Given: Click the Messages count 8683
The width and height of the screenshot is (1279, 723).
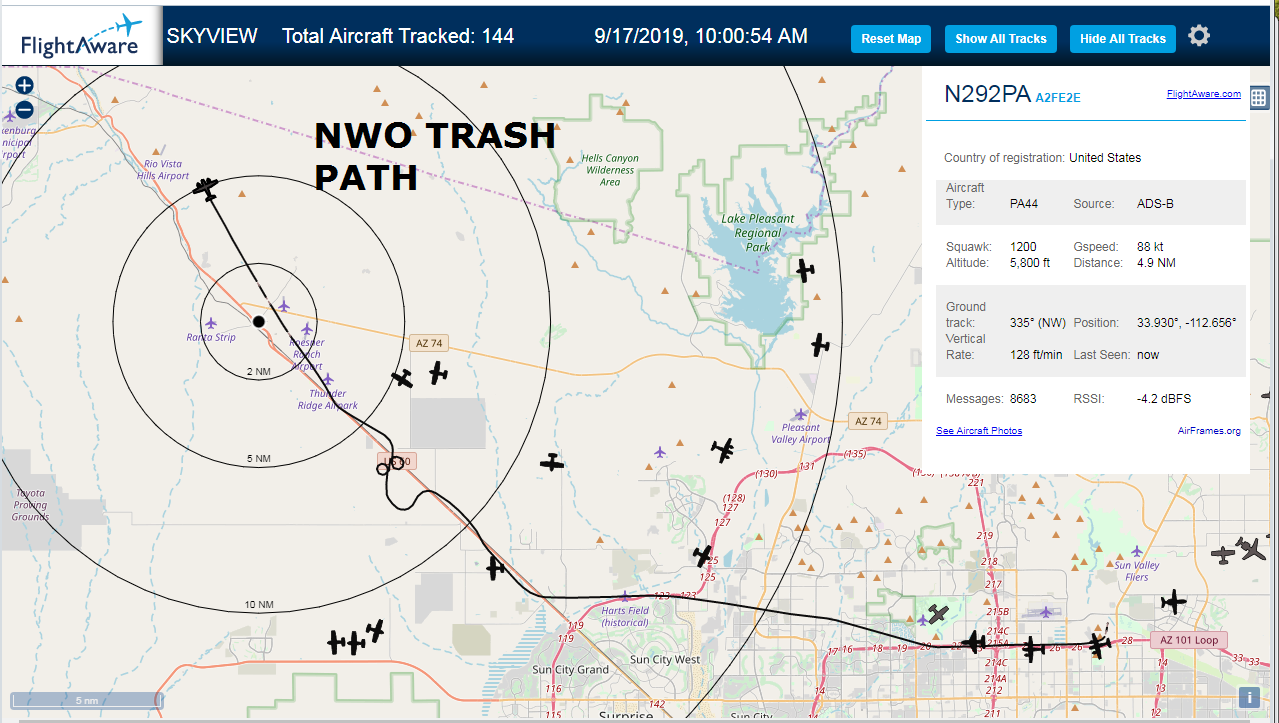Looking at the screenshot, I should pyautogui.click(x=1023, y=399).
